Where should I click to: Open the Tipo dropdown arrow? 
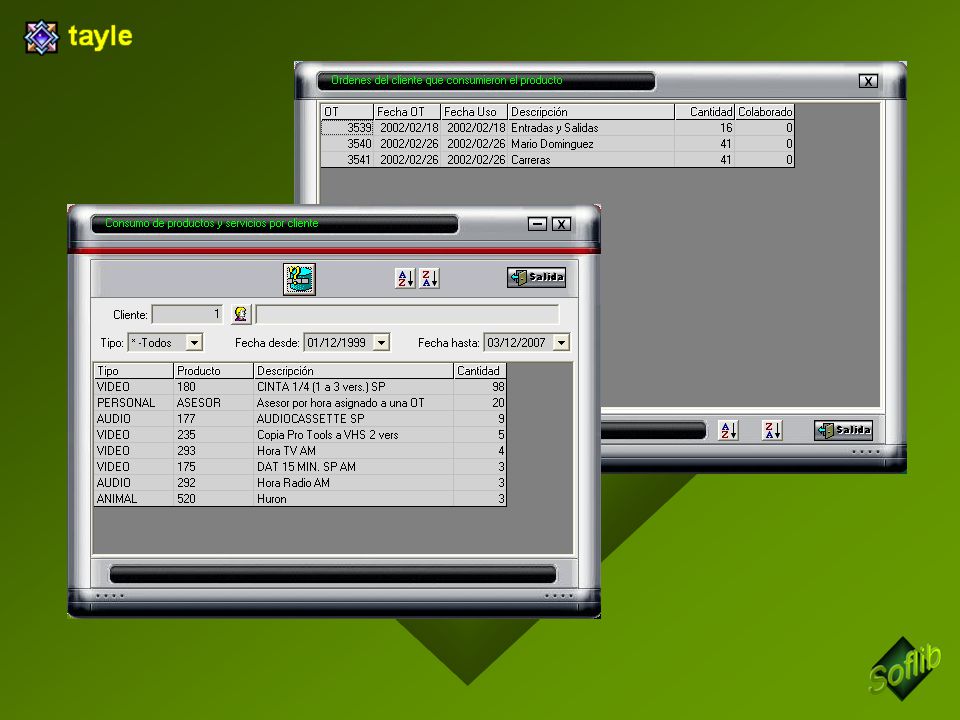194,343
